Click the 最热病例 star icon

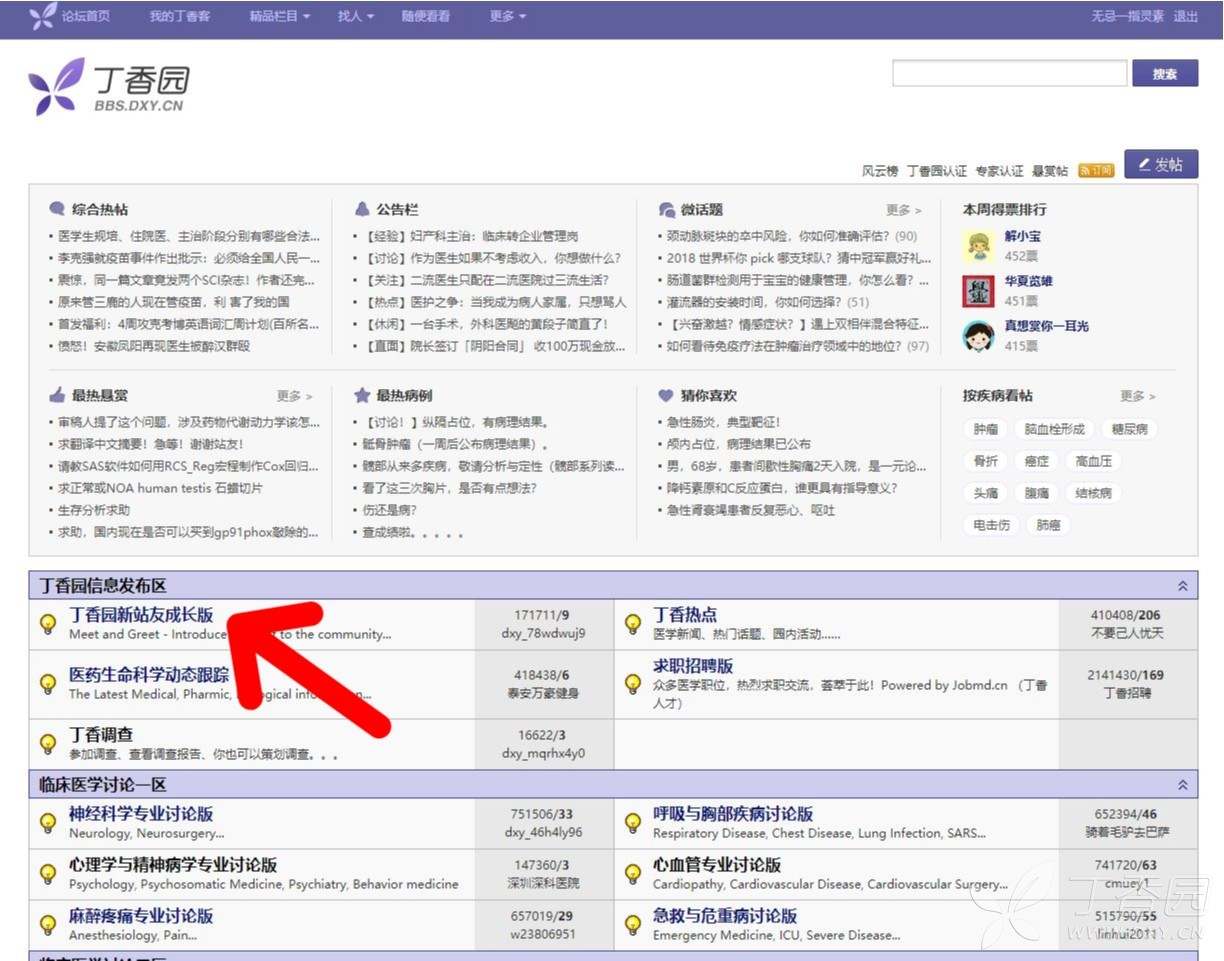362,395
